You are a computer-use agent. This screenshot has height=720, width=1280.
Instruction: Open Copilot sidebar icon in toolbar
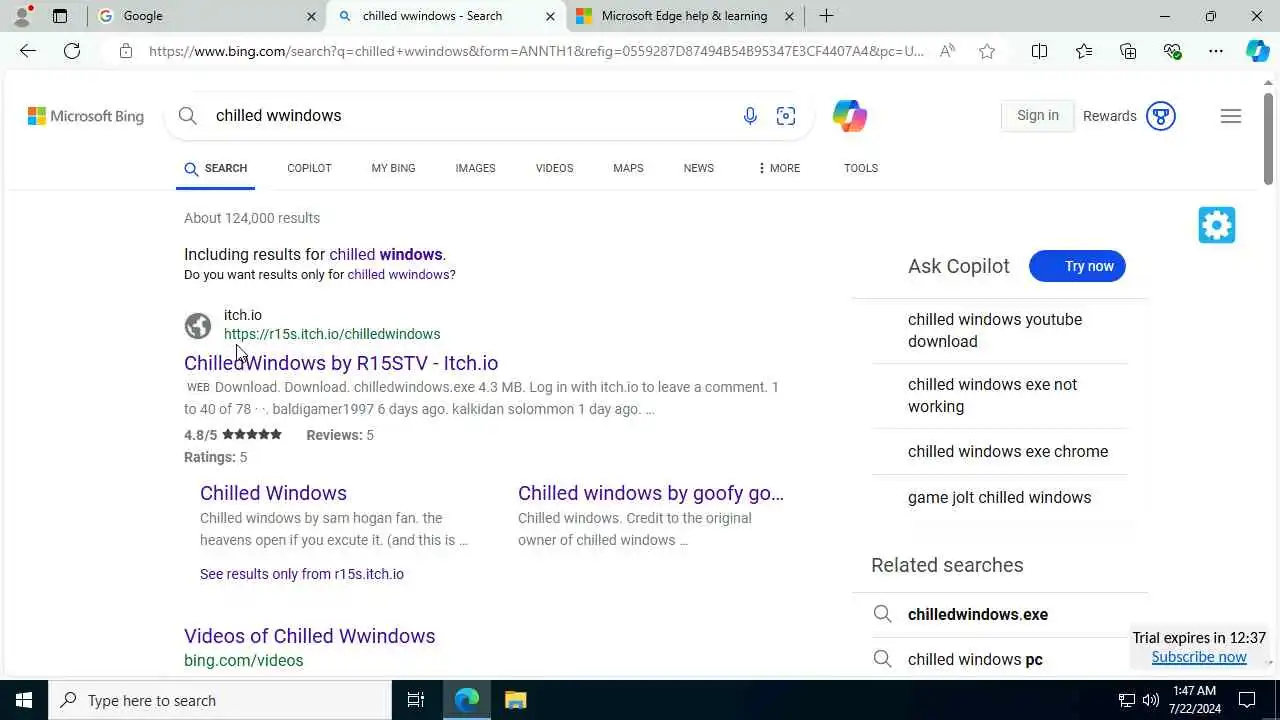point(1258,51)
